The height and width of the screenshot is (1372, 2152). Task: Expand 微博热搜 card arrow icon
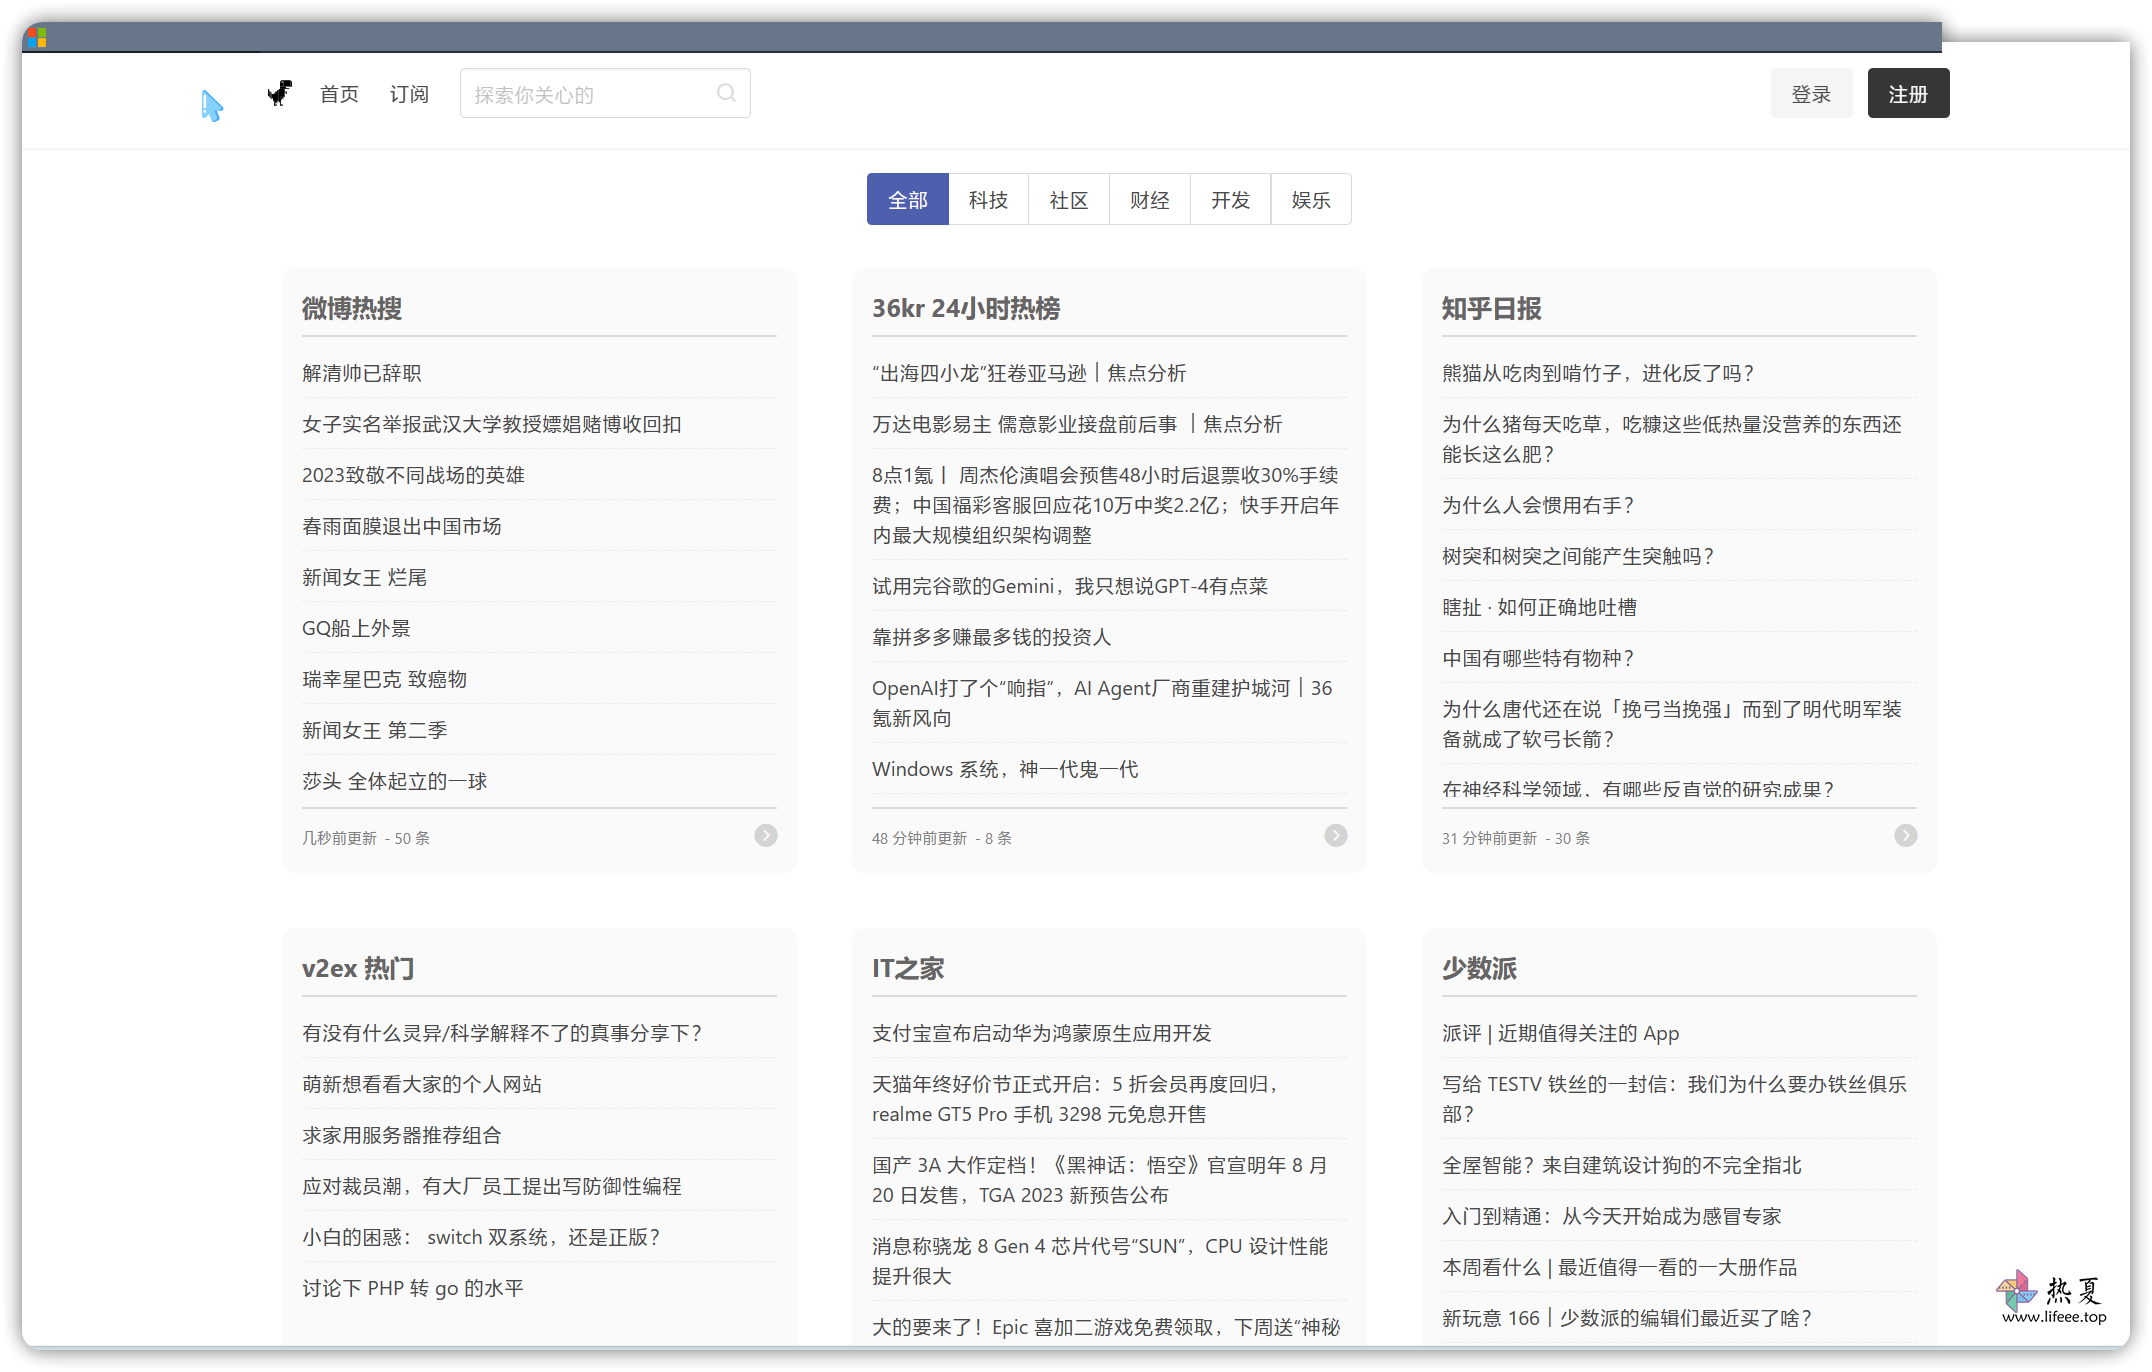coord(766,836)
